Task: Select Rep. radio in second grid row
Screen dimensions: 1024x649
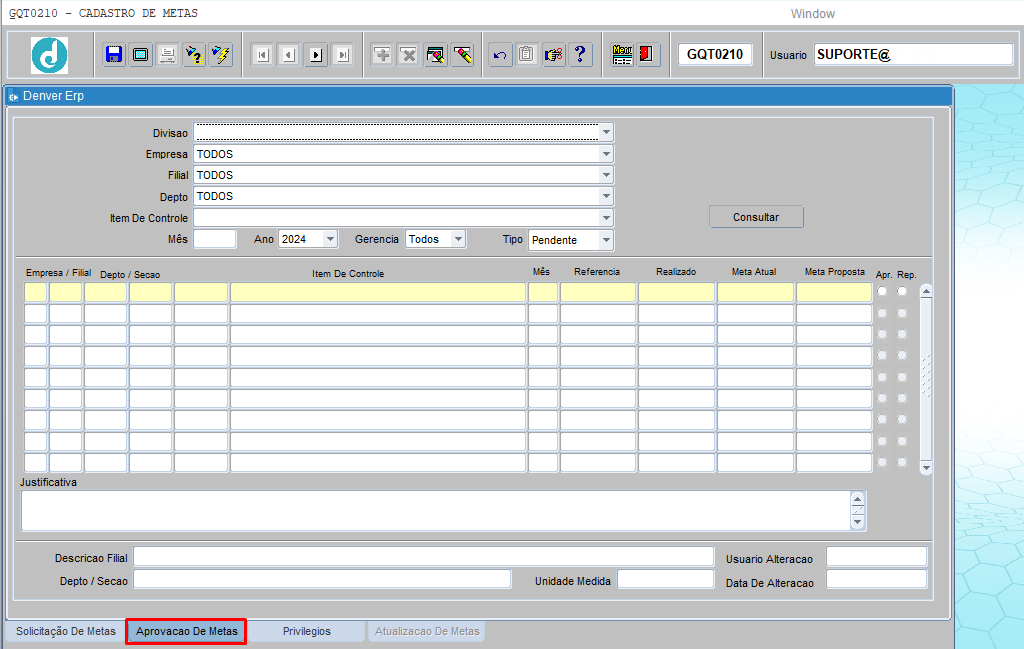Action: (903, 313)
